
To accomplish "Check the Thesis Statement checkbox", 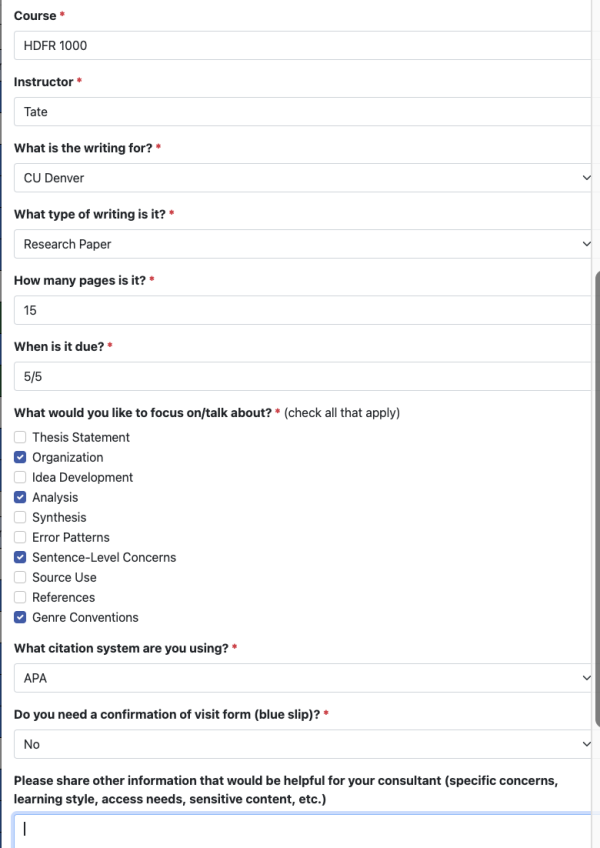I will [x=20, y=437].
